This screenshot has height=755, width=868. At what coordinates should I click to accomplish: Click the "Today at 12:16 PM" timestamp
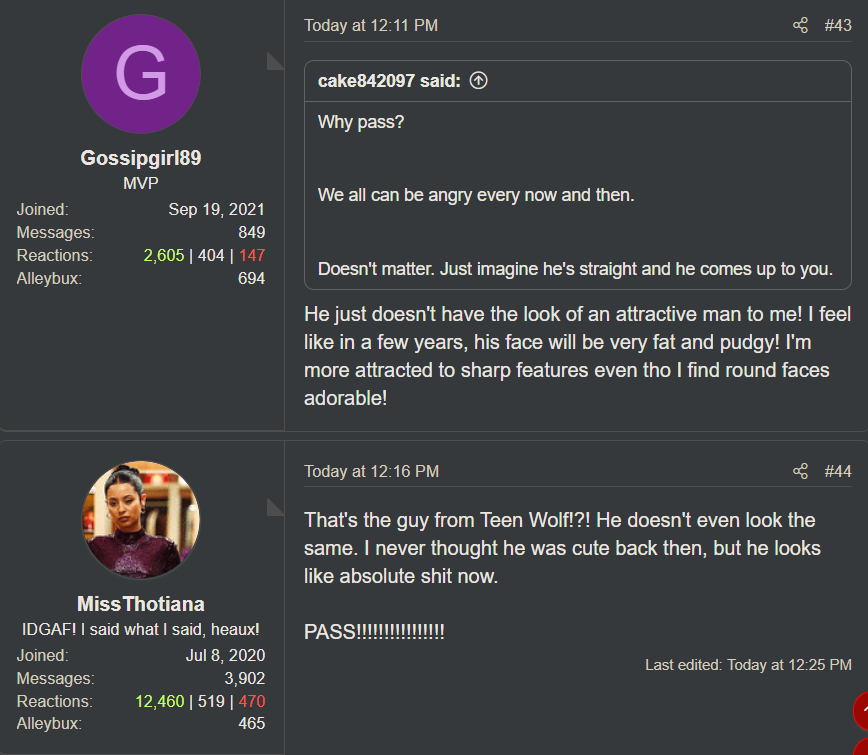coord(371,472)
